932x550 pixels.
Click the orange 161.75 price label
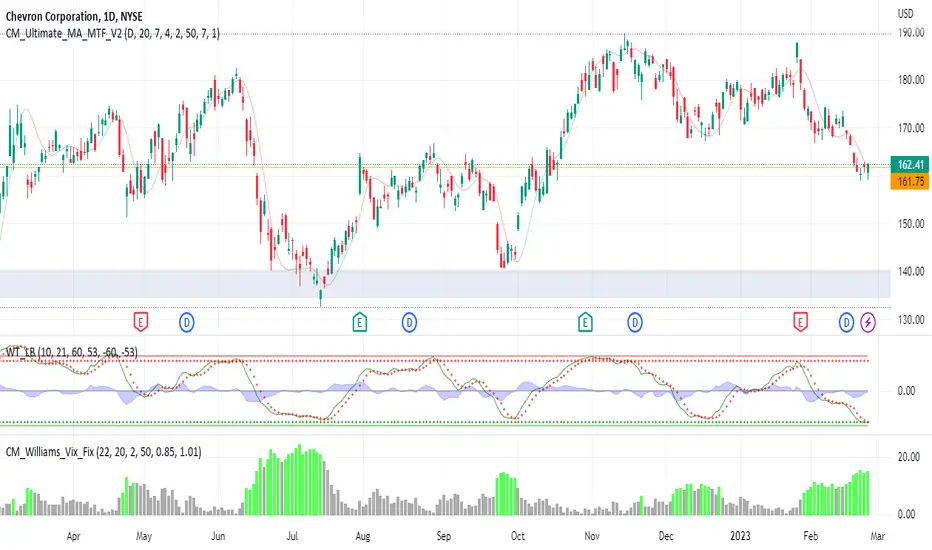click(909, 181)
